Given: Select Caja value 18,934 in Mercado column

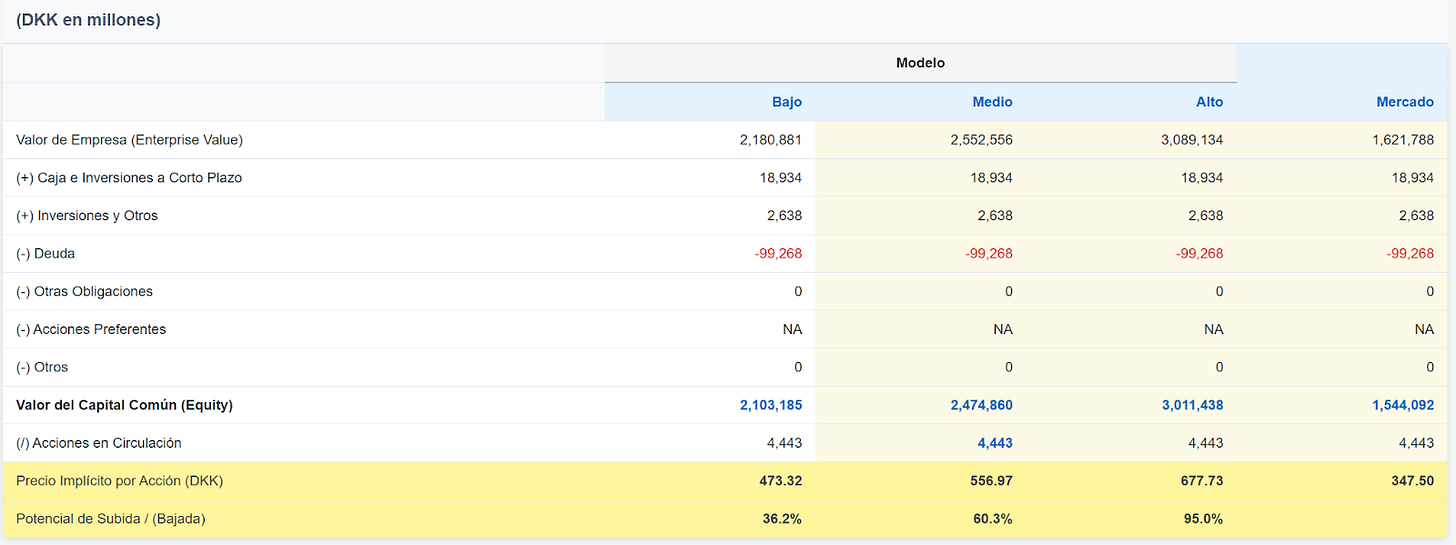Looking at the screenshot, I should click(1412, 178).
